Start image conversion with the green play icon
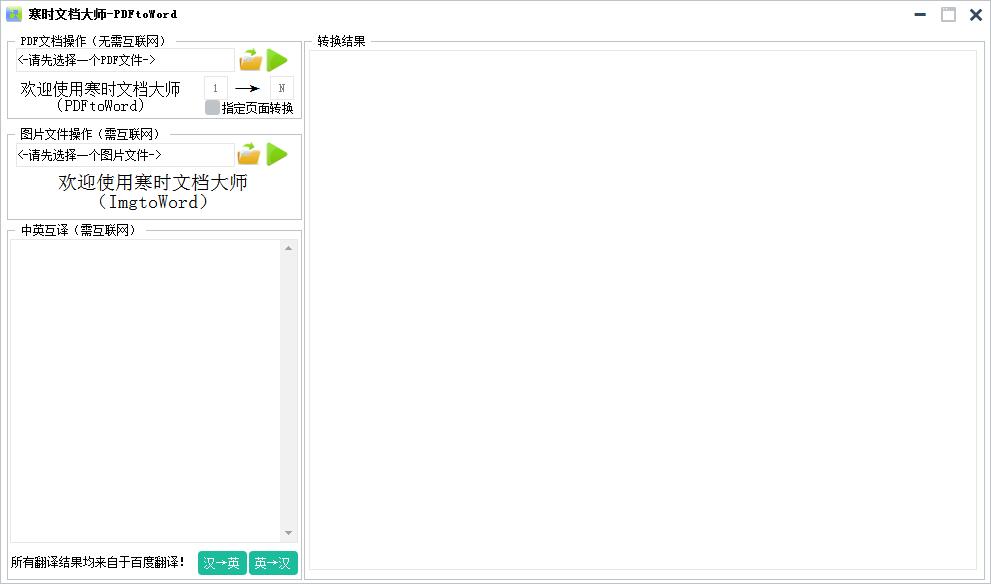 coord(277,154)
